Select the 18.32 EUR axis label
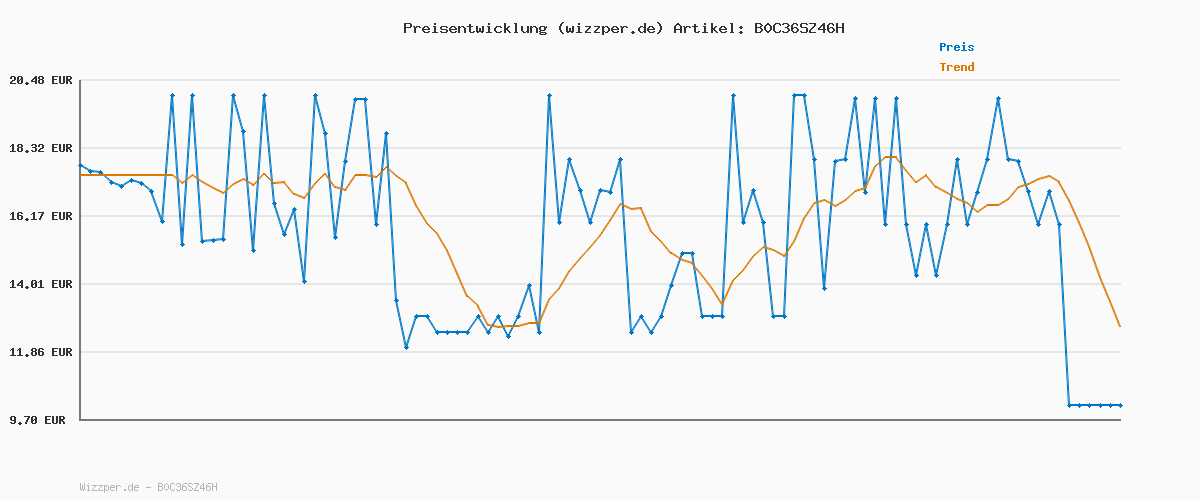This screenshot has width=1200, height=500. (x=41, y=148)
